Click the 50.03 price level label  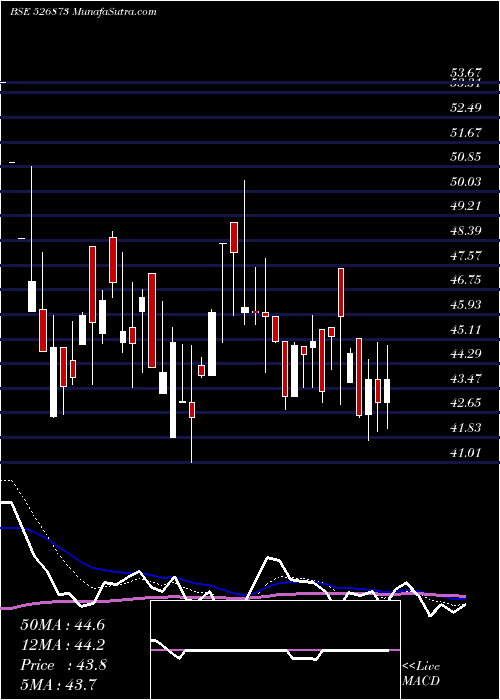pyautogui.click(x=466, y=182)
